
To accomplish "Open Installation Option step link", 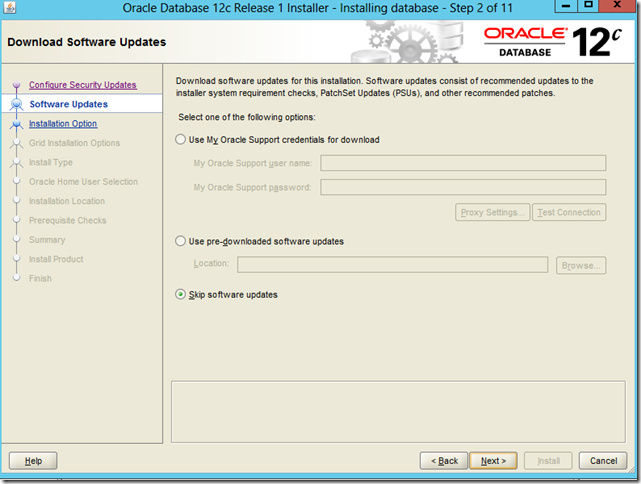I will tap(63, 123).
